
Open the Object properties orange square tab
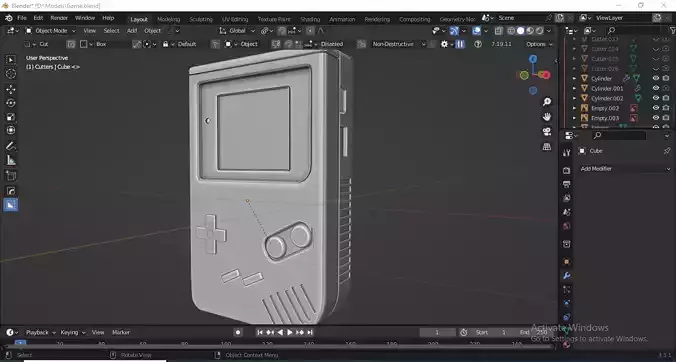coord(566,262)
